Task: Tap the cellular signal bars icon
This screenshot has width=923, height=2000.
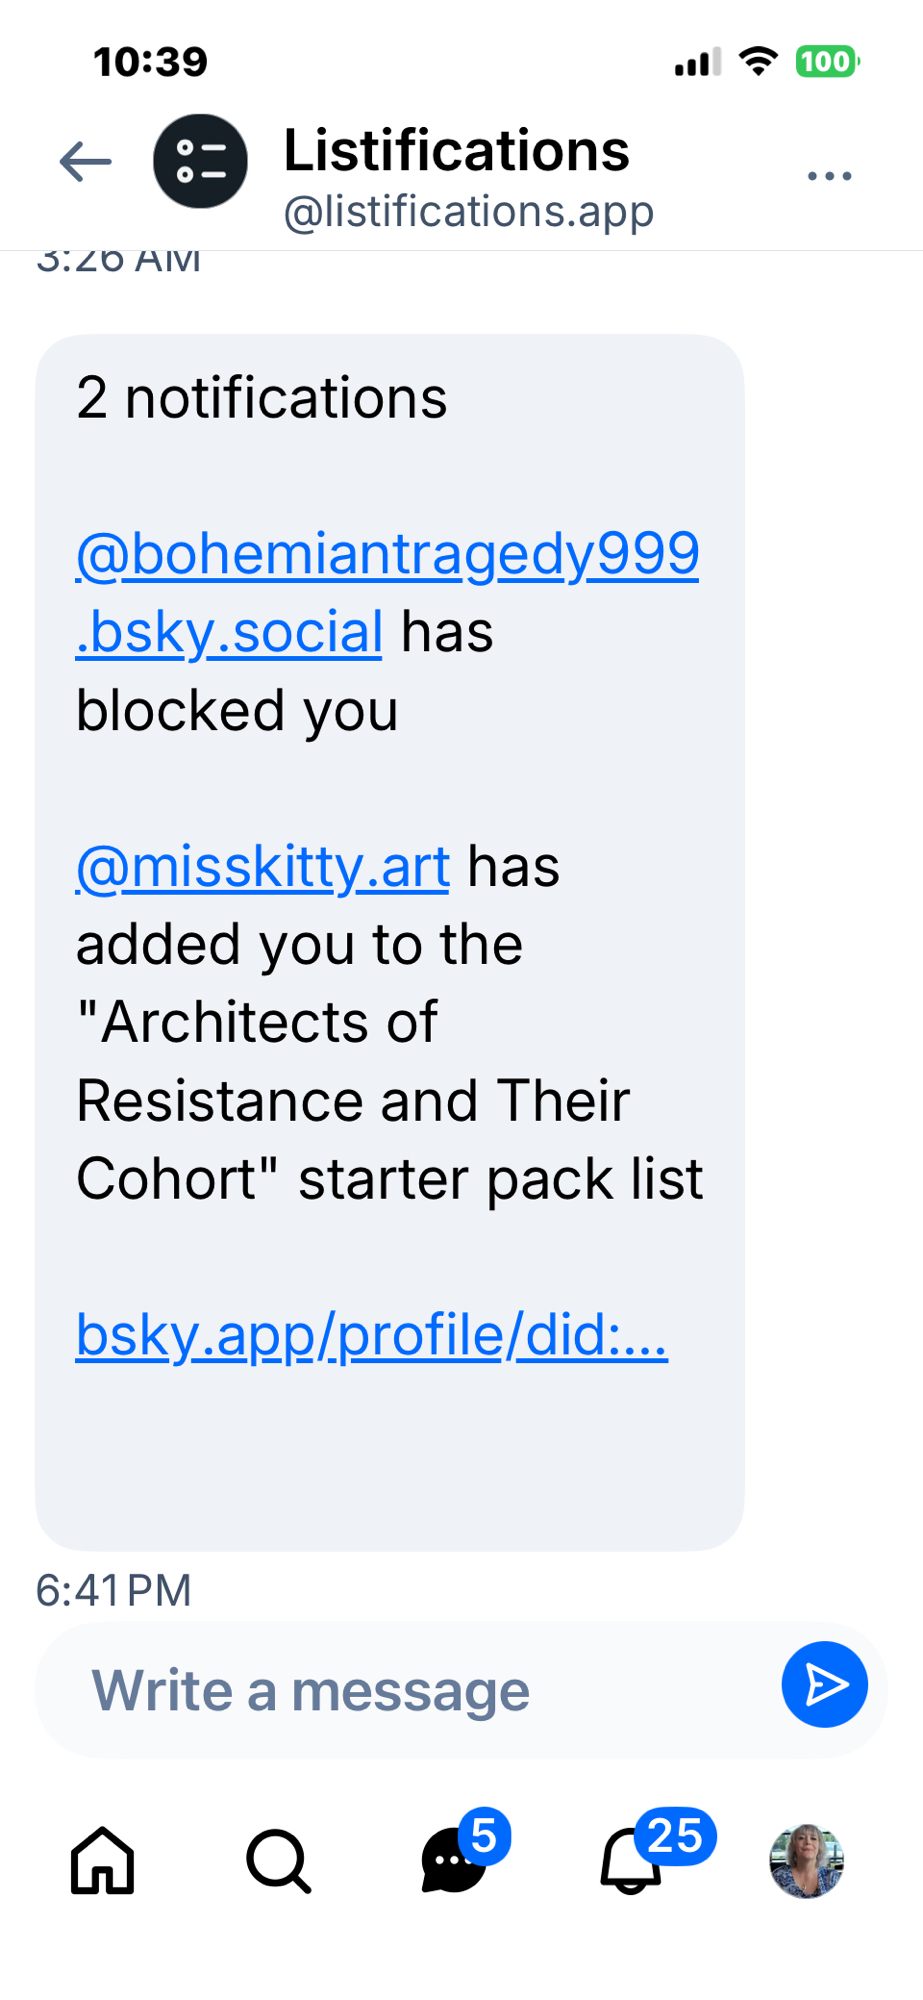Action: [697, 62]
